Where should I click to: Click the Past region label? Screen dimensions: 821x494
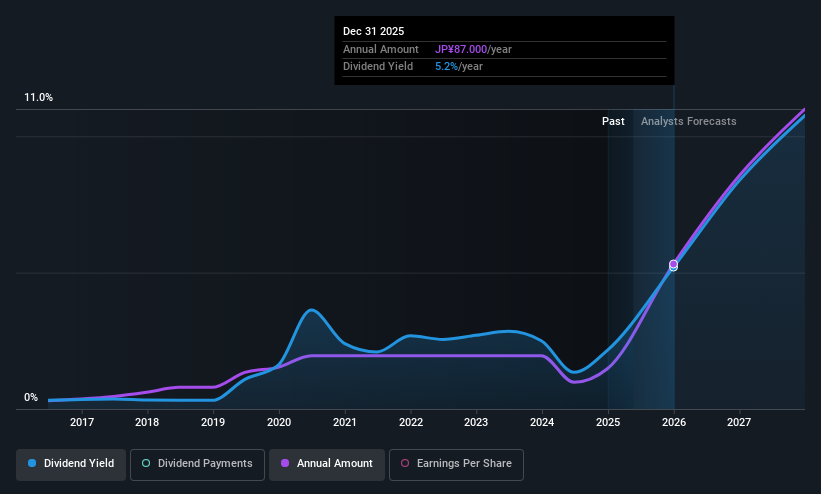[613, 121]
